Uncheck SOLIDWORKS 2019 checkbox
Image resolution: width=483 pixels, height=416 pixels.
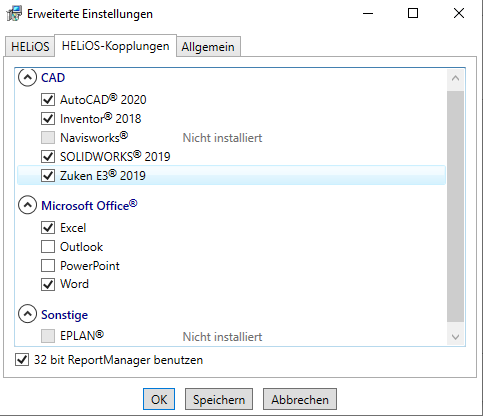pos(48,156)
